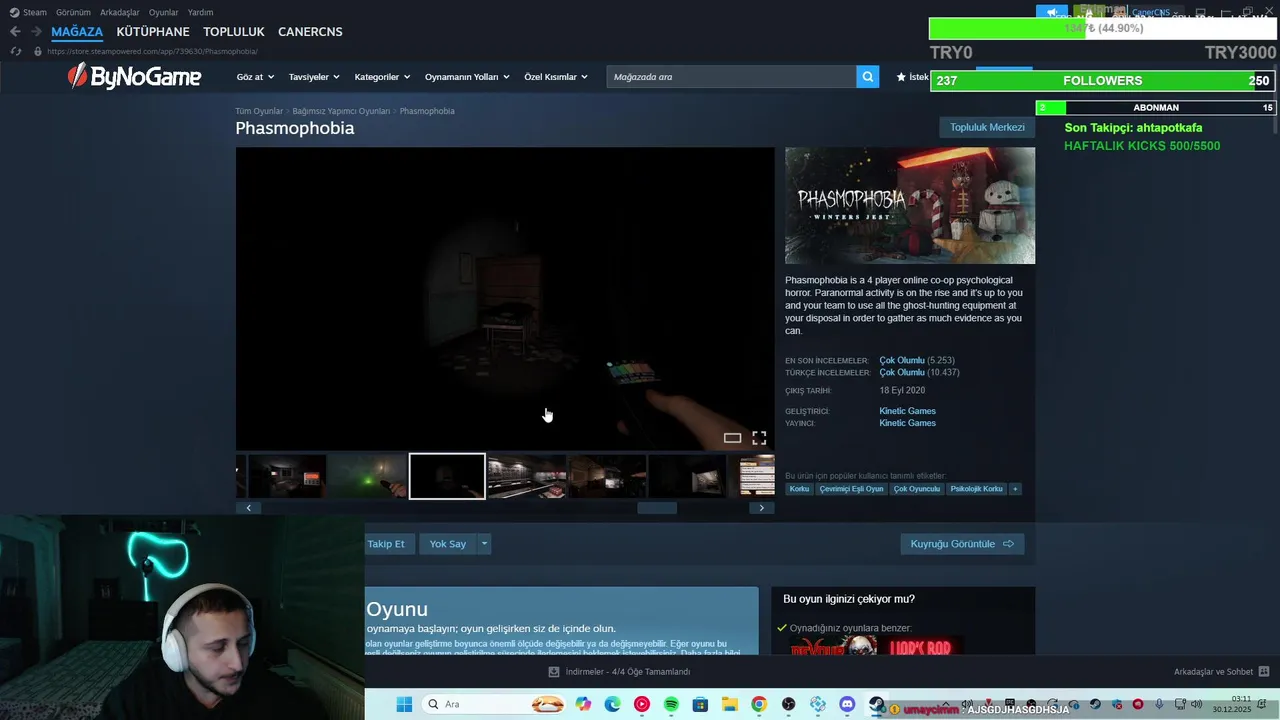Screen dimensions: 1280x720
Task: Open İstek wishlist star button
Action: pos(913,77)
